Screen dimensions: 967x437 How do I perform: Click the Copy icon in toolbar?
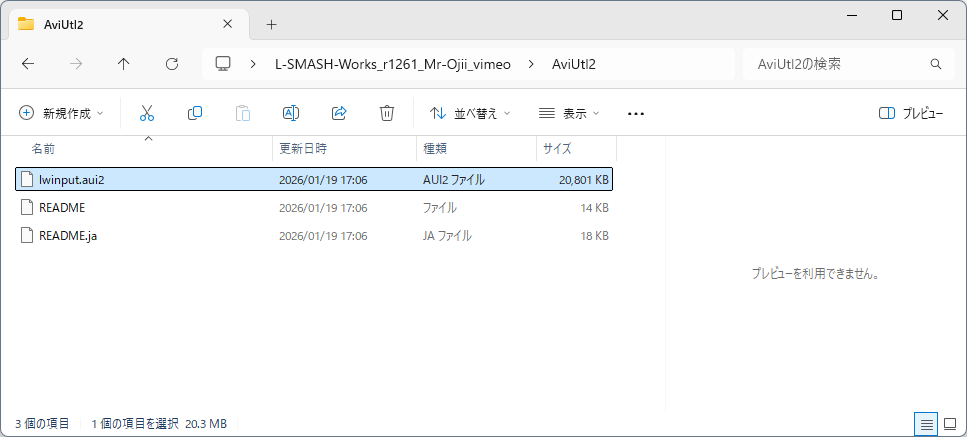coord(195,114)
